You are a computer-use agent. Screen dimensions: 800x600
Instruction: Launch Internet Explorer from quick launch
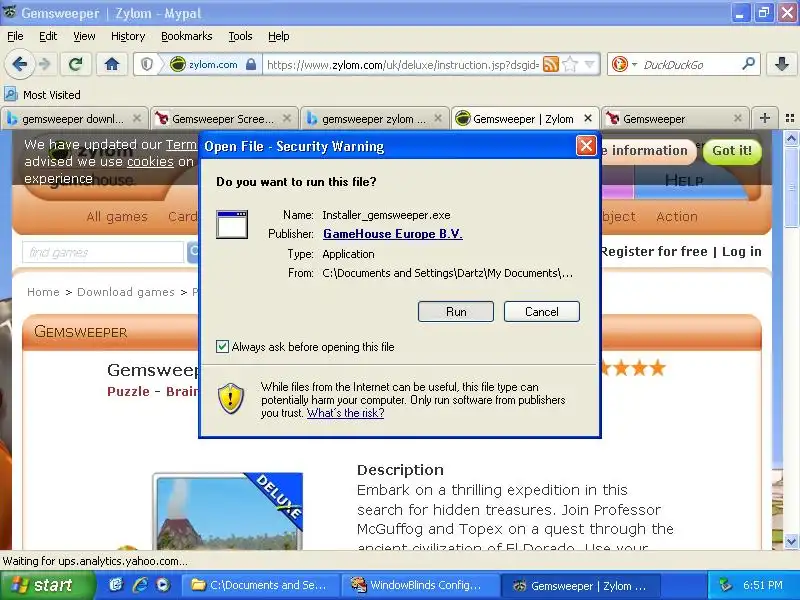(140, 585)
